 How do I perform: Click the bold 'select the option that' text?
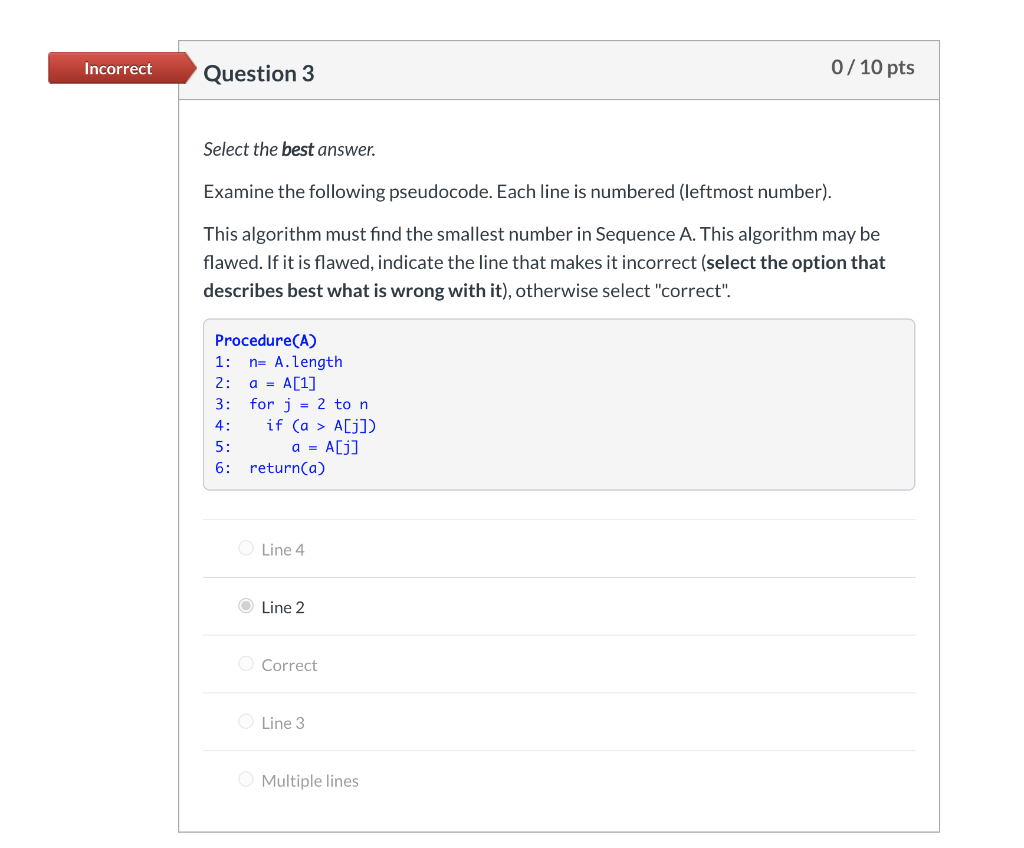click(795, 263)
